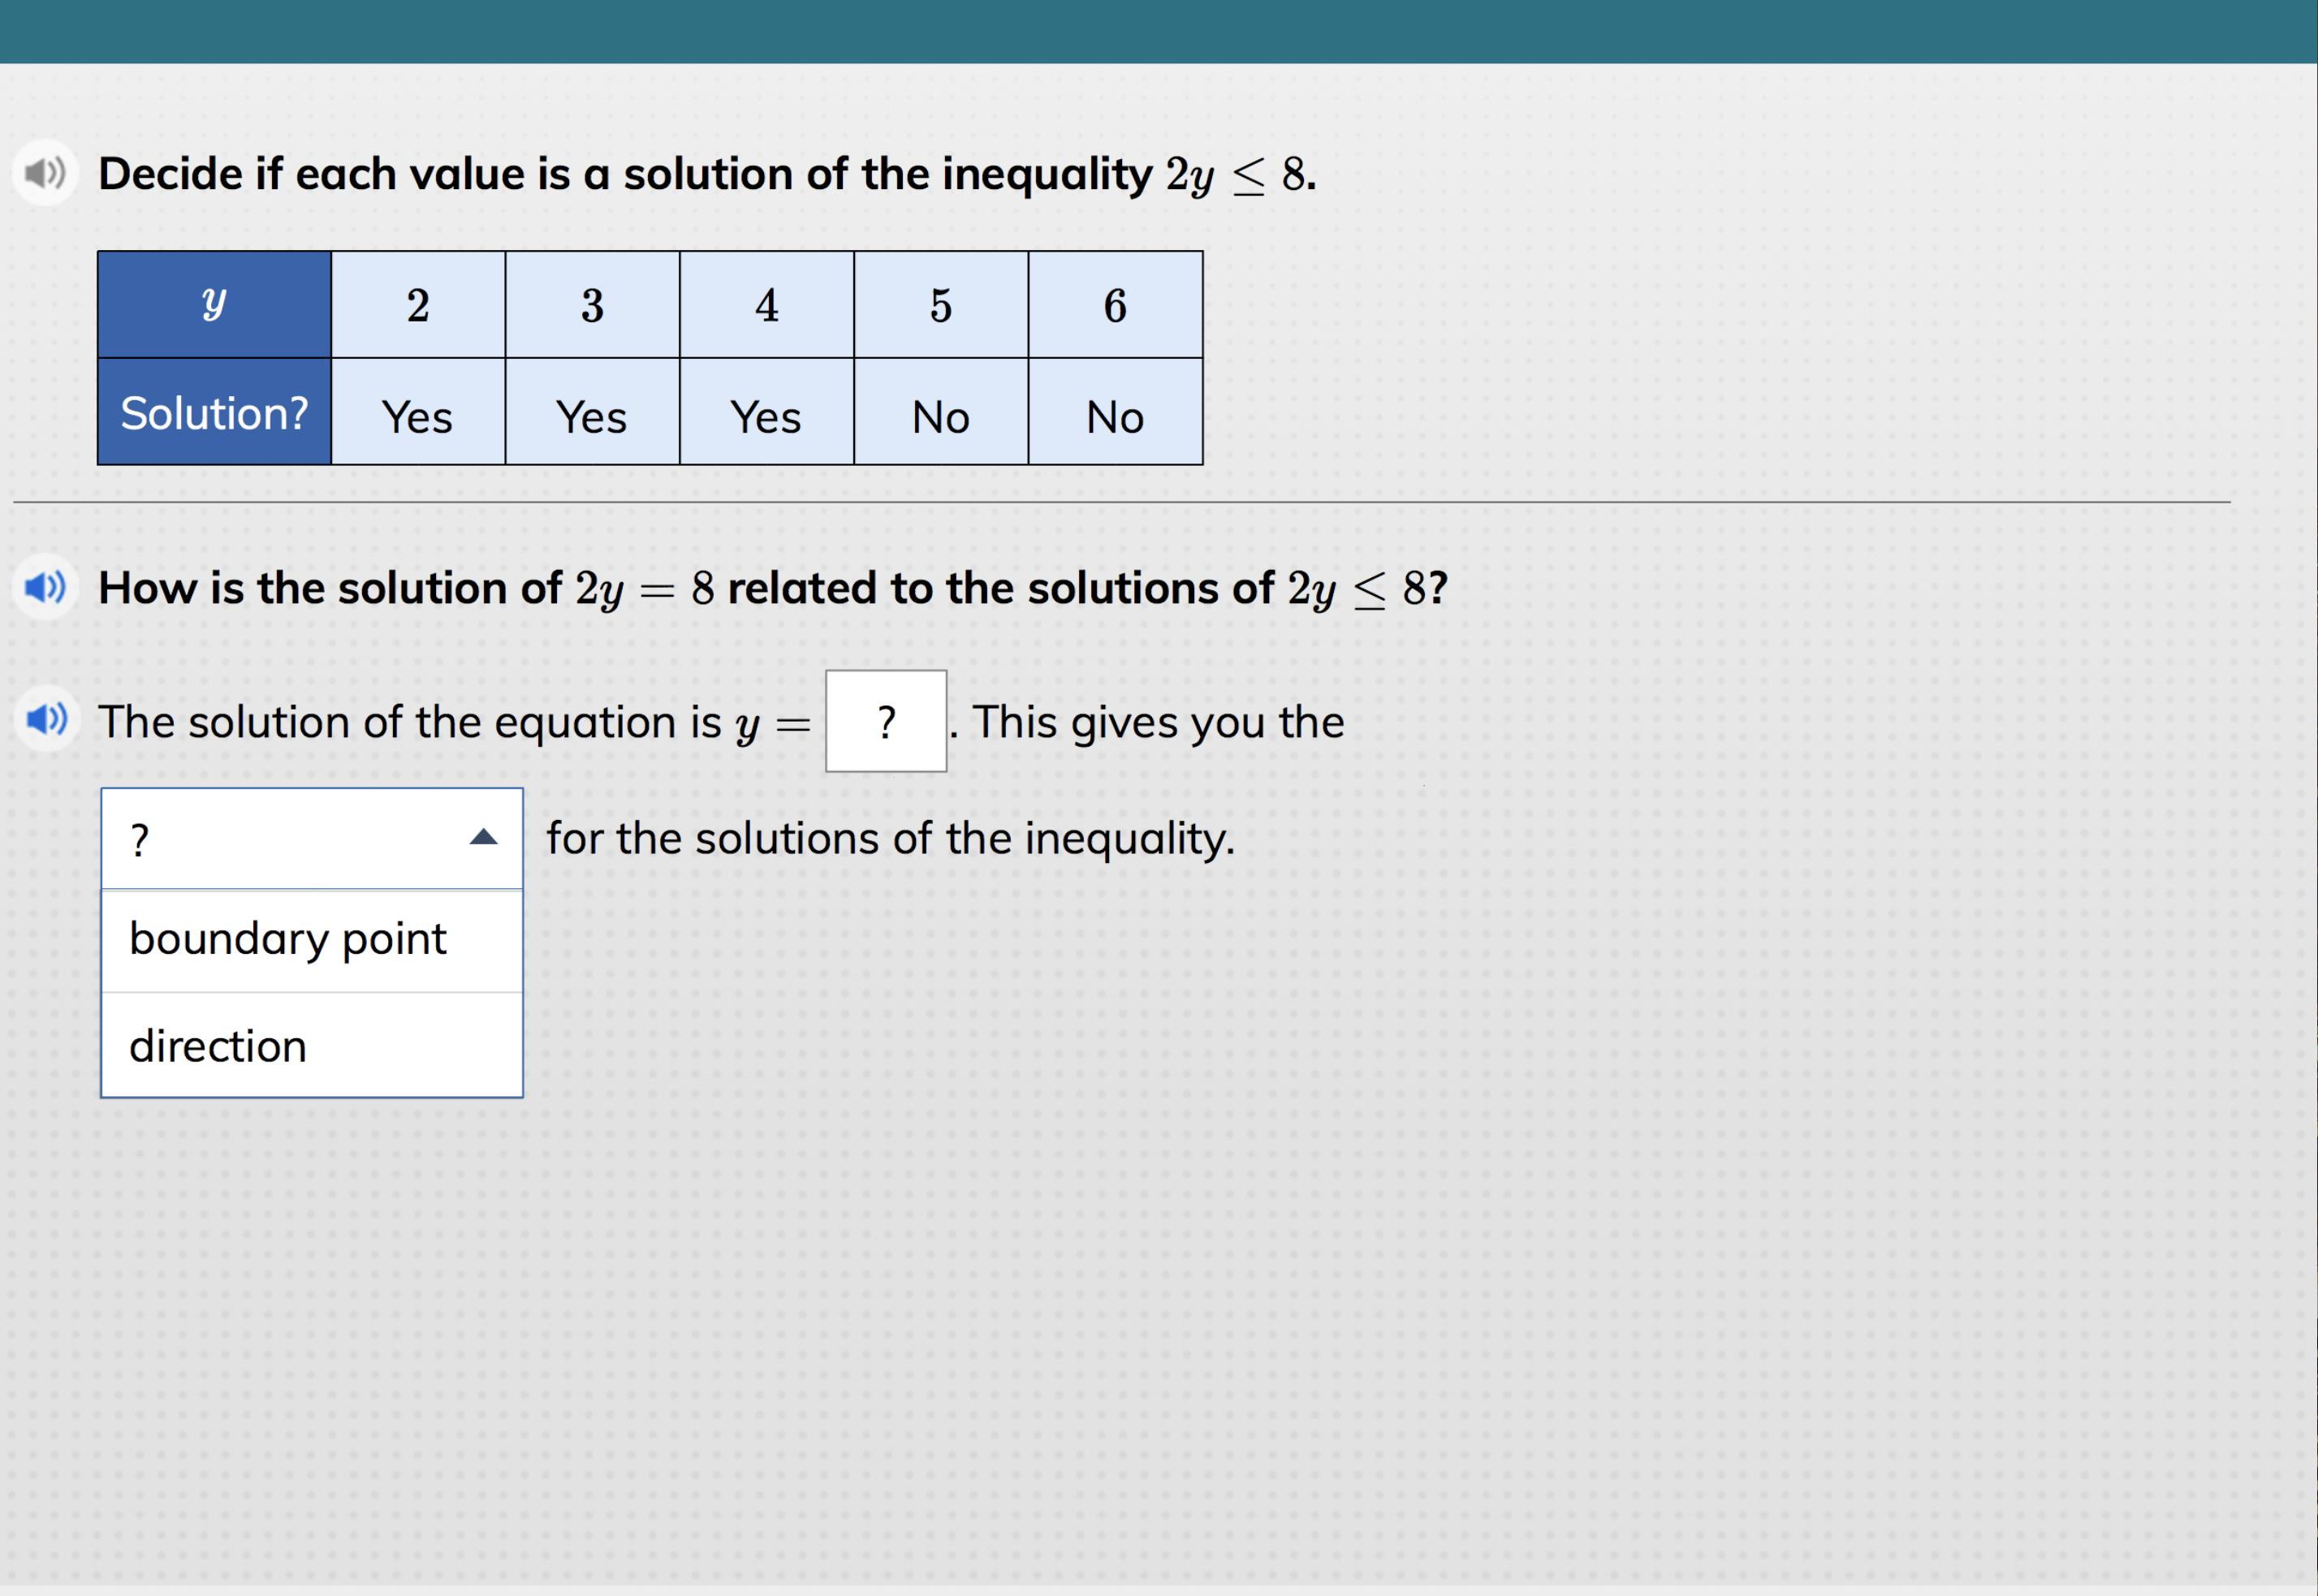
Task: Click the table cell with value 4
Action: pos(766,305)
